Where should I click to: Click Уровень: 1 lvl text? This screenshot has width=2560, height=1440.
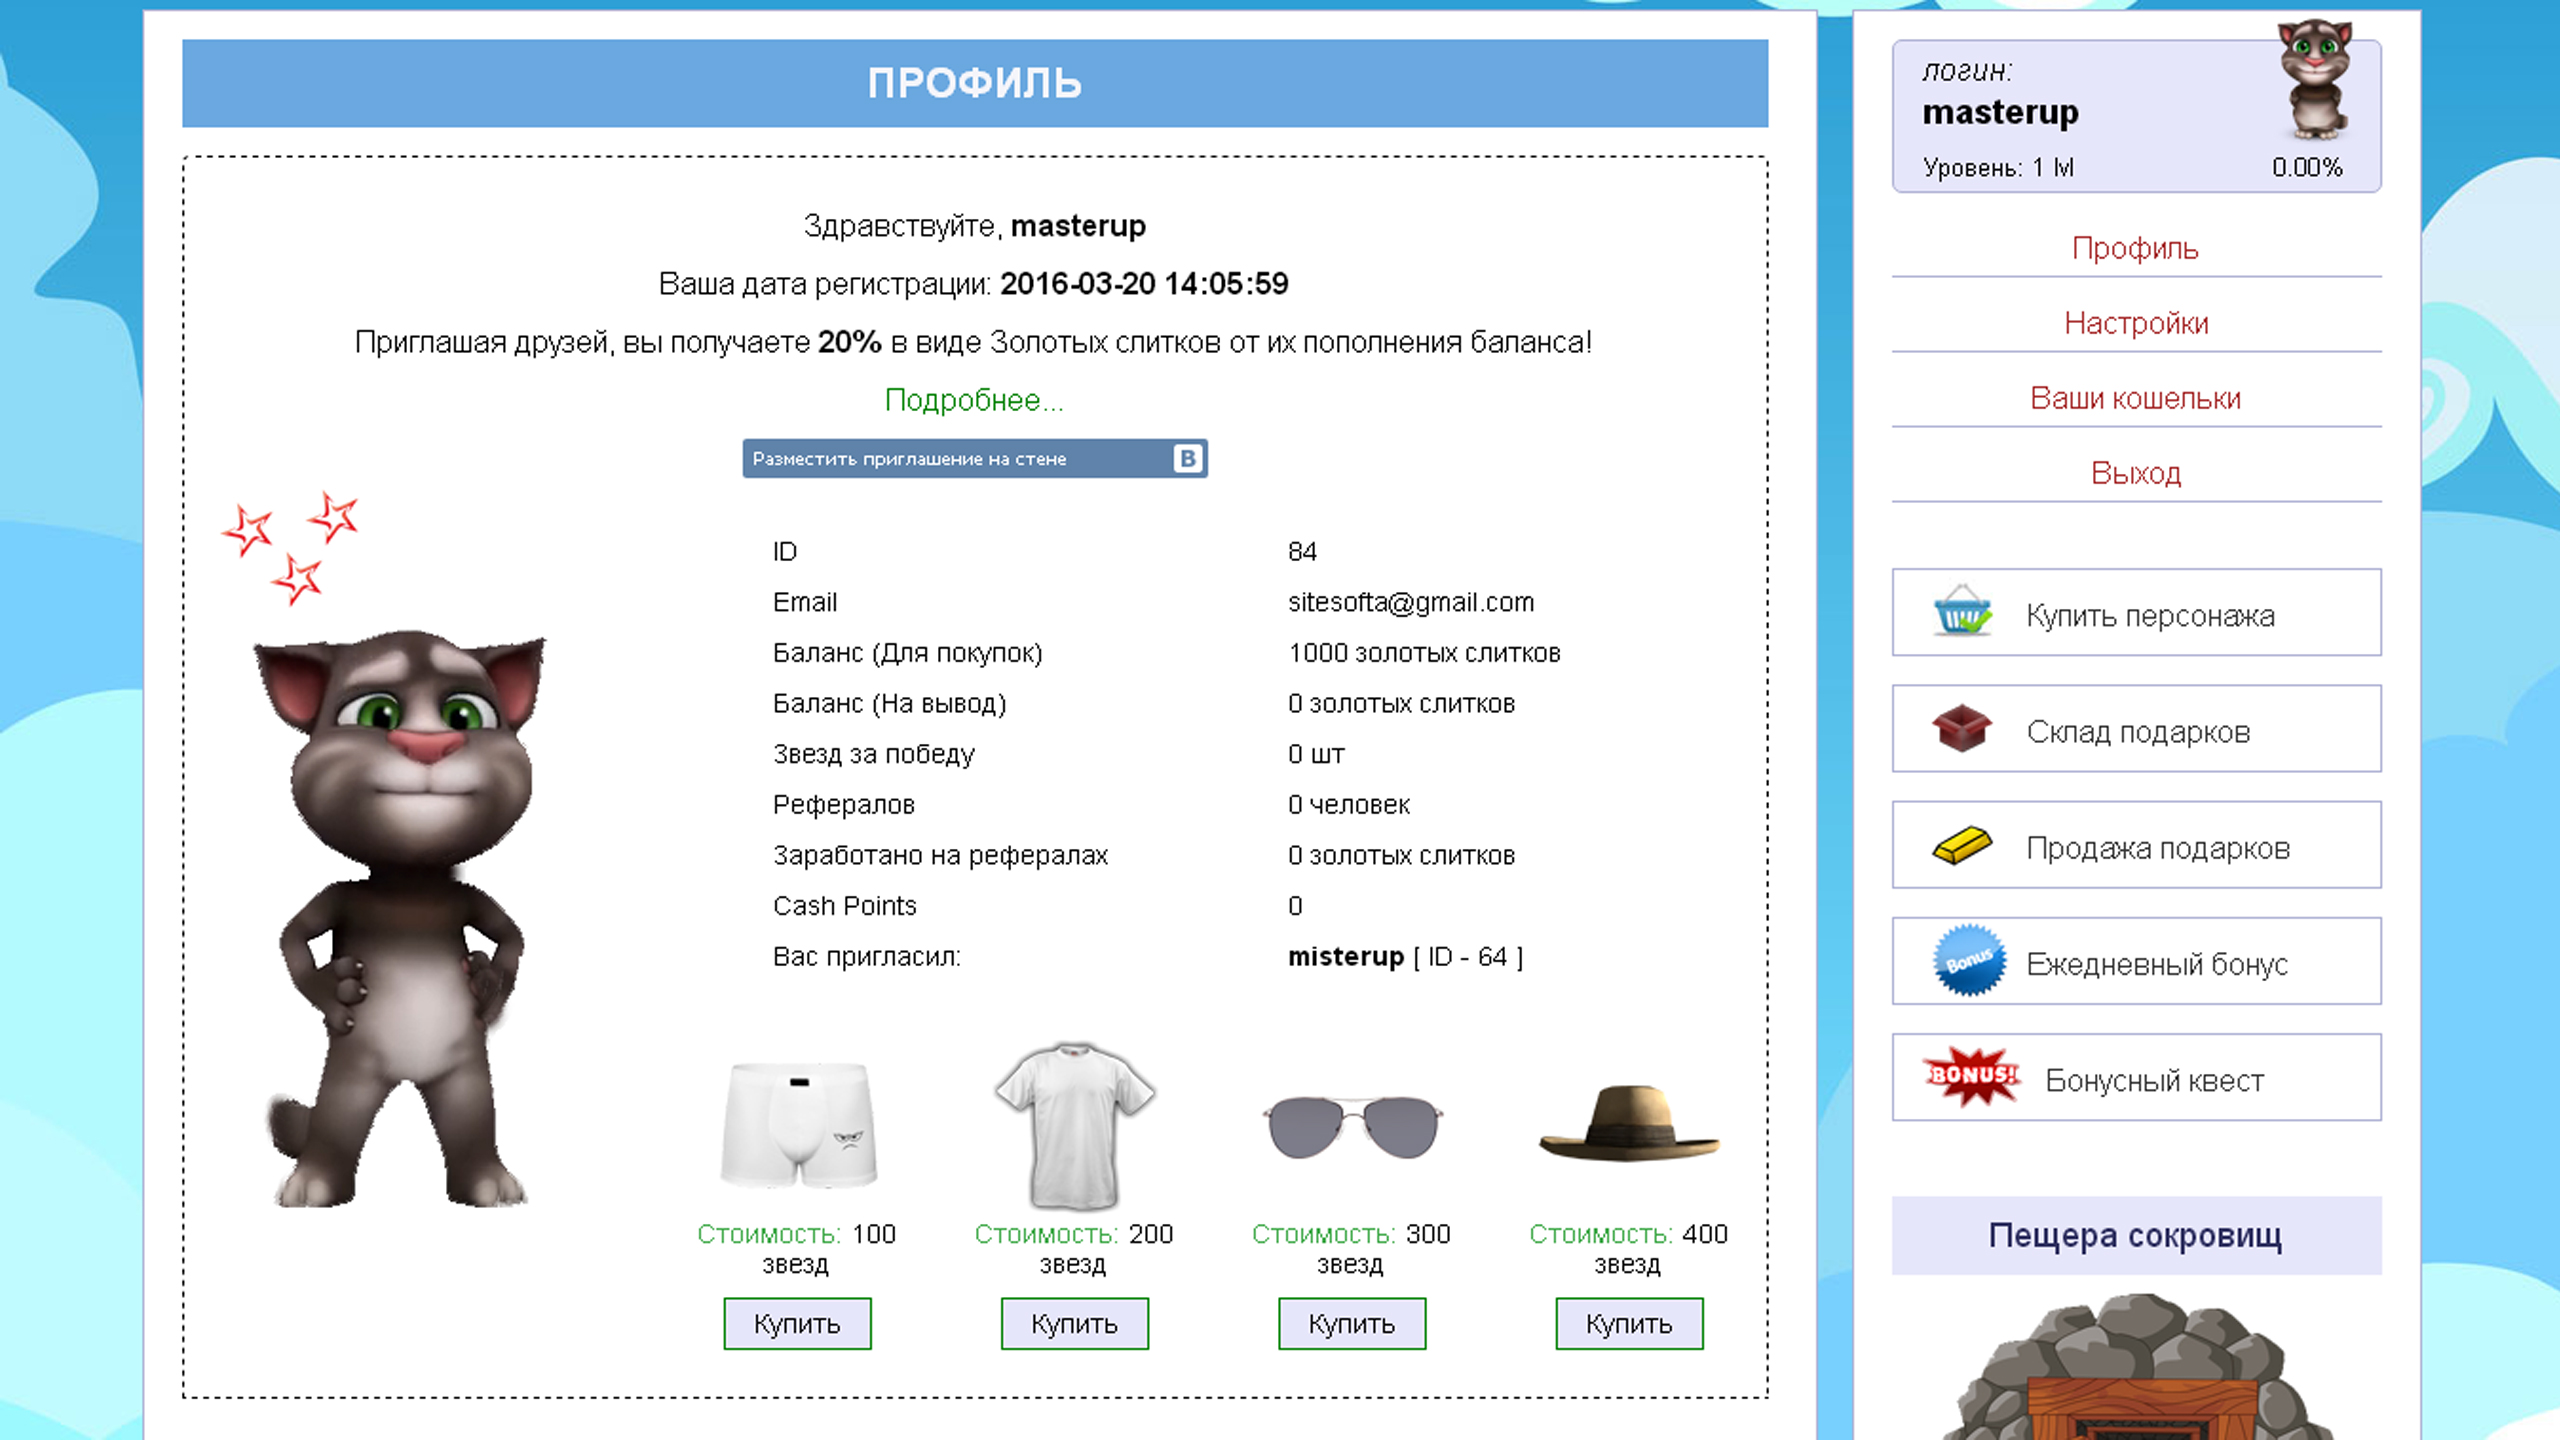(x=1998, y=167)
